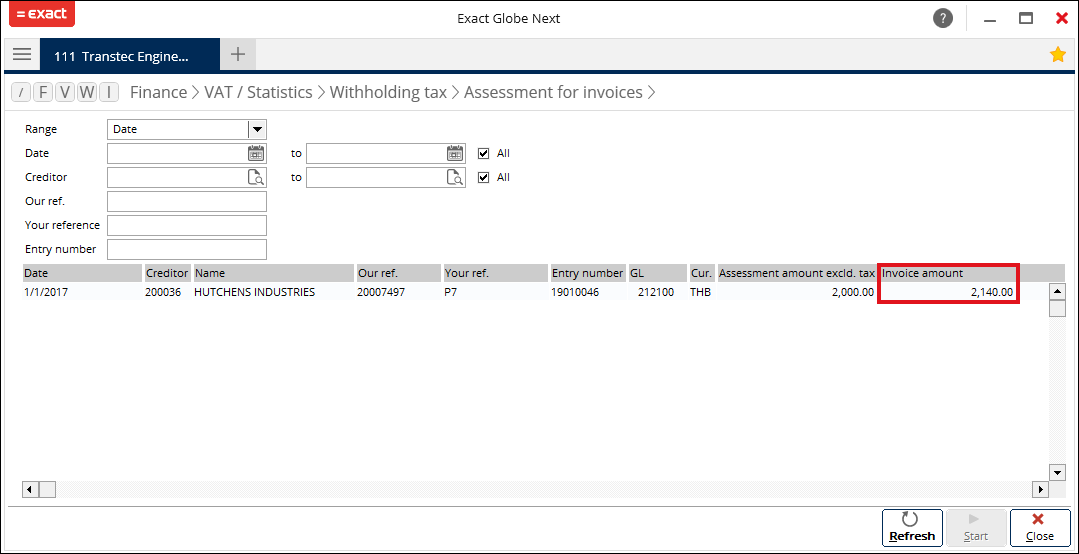
Task: Add a new tab with plus icon
Action: pyautogui.click(x=237, y=54)
